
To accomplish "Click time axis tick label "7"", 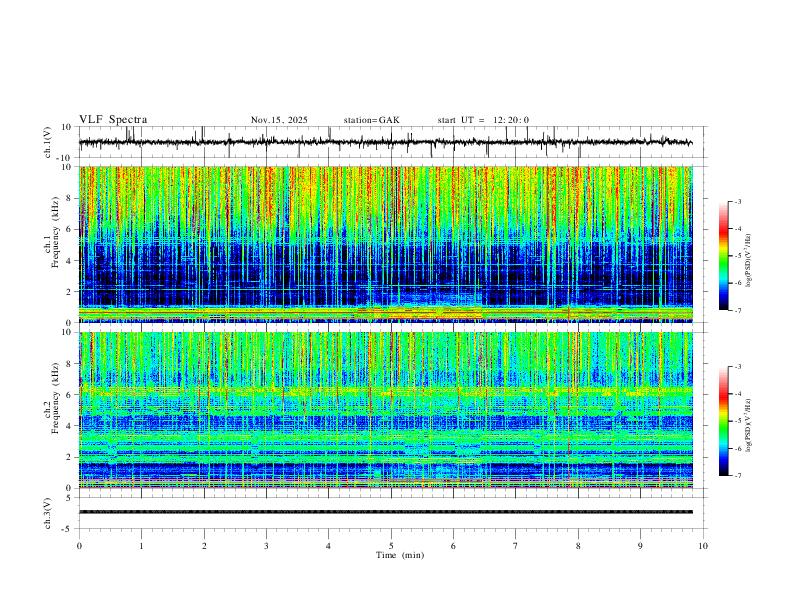I will tap(516, 546).
